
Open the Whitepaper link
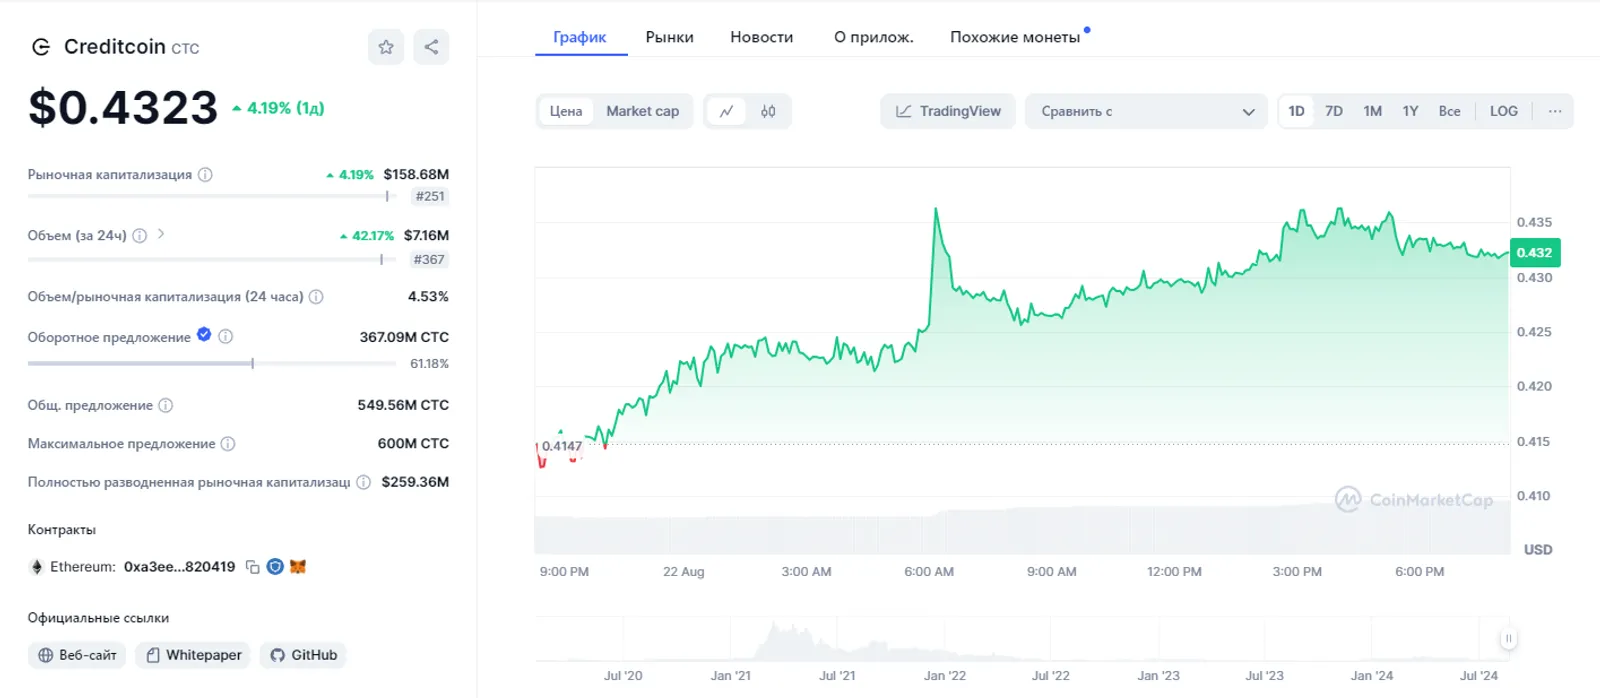point(193,655)
